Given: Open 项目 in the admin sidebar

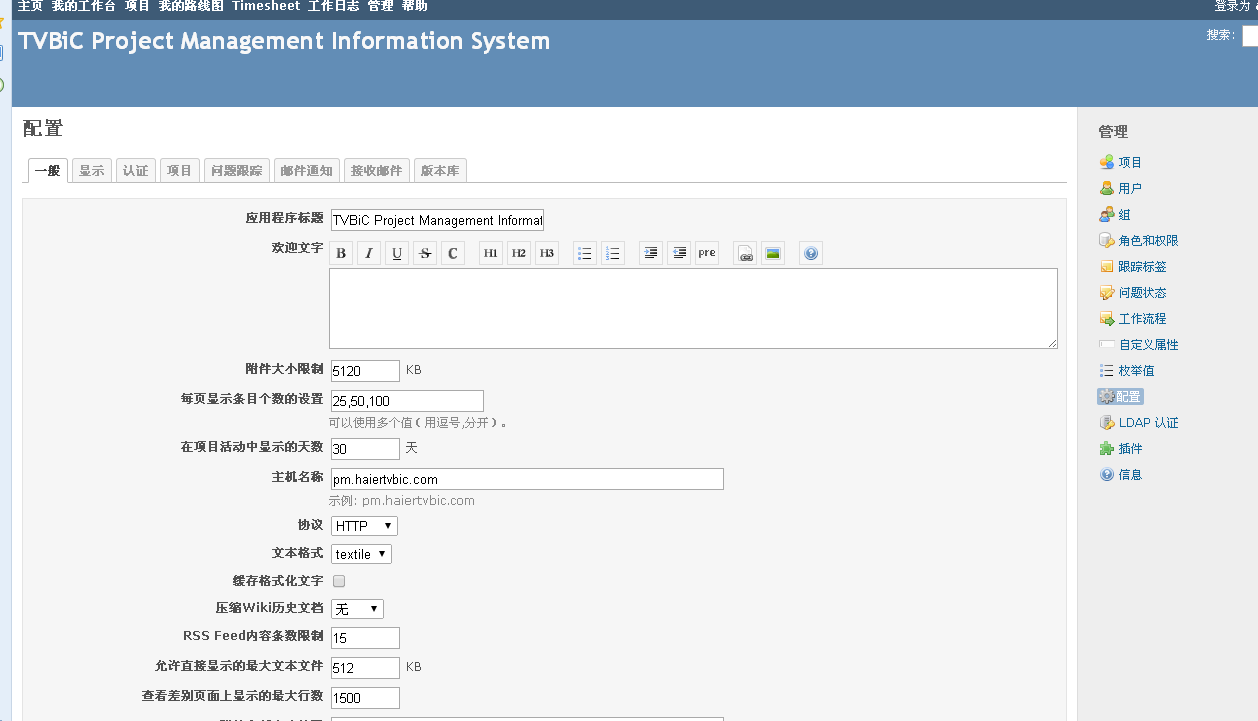Looking at the screenshot, I should [x=1130, y=162].
